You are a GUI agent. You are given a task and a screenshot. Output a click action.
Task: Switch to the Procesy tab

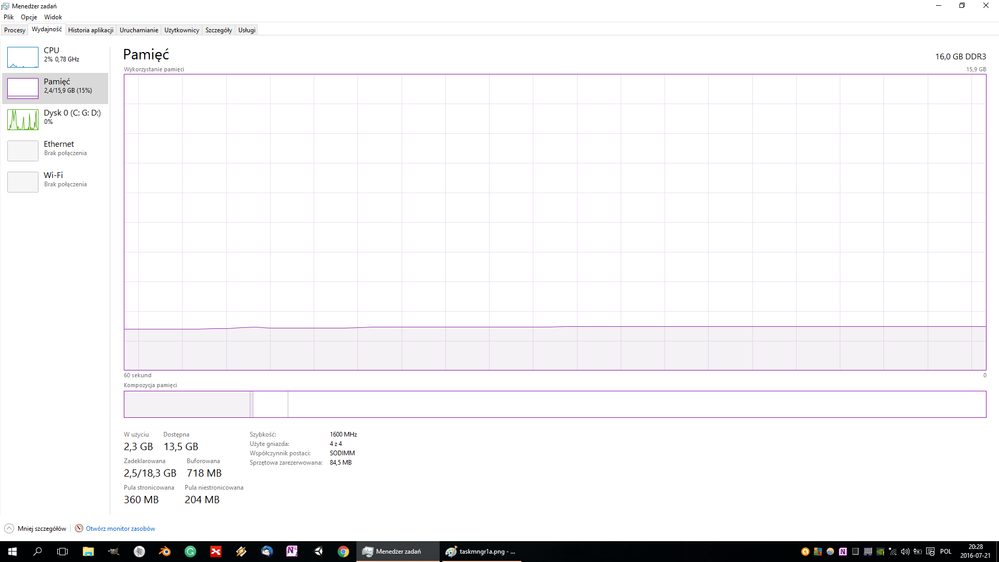(15, 30)
